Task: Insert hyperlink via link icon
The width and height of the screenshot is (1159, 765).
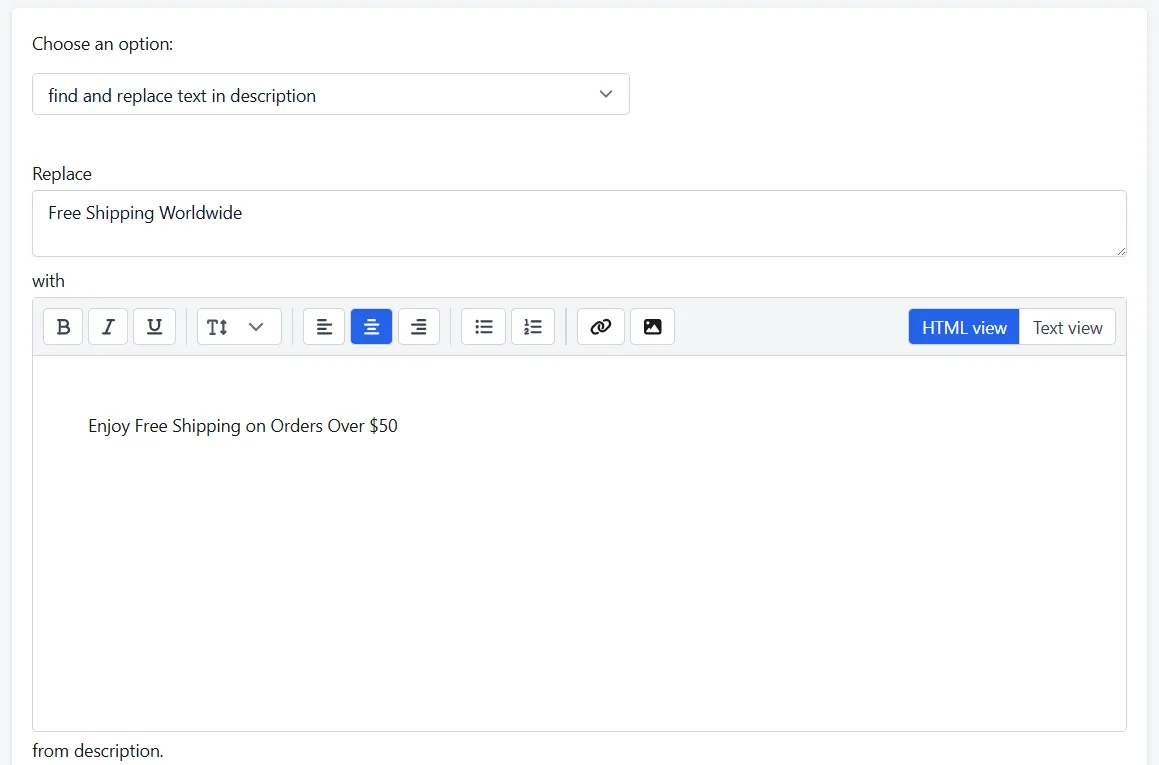Action: pos(600,327)
